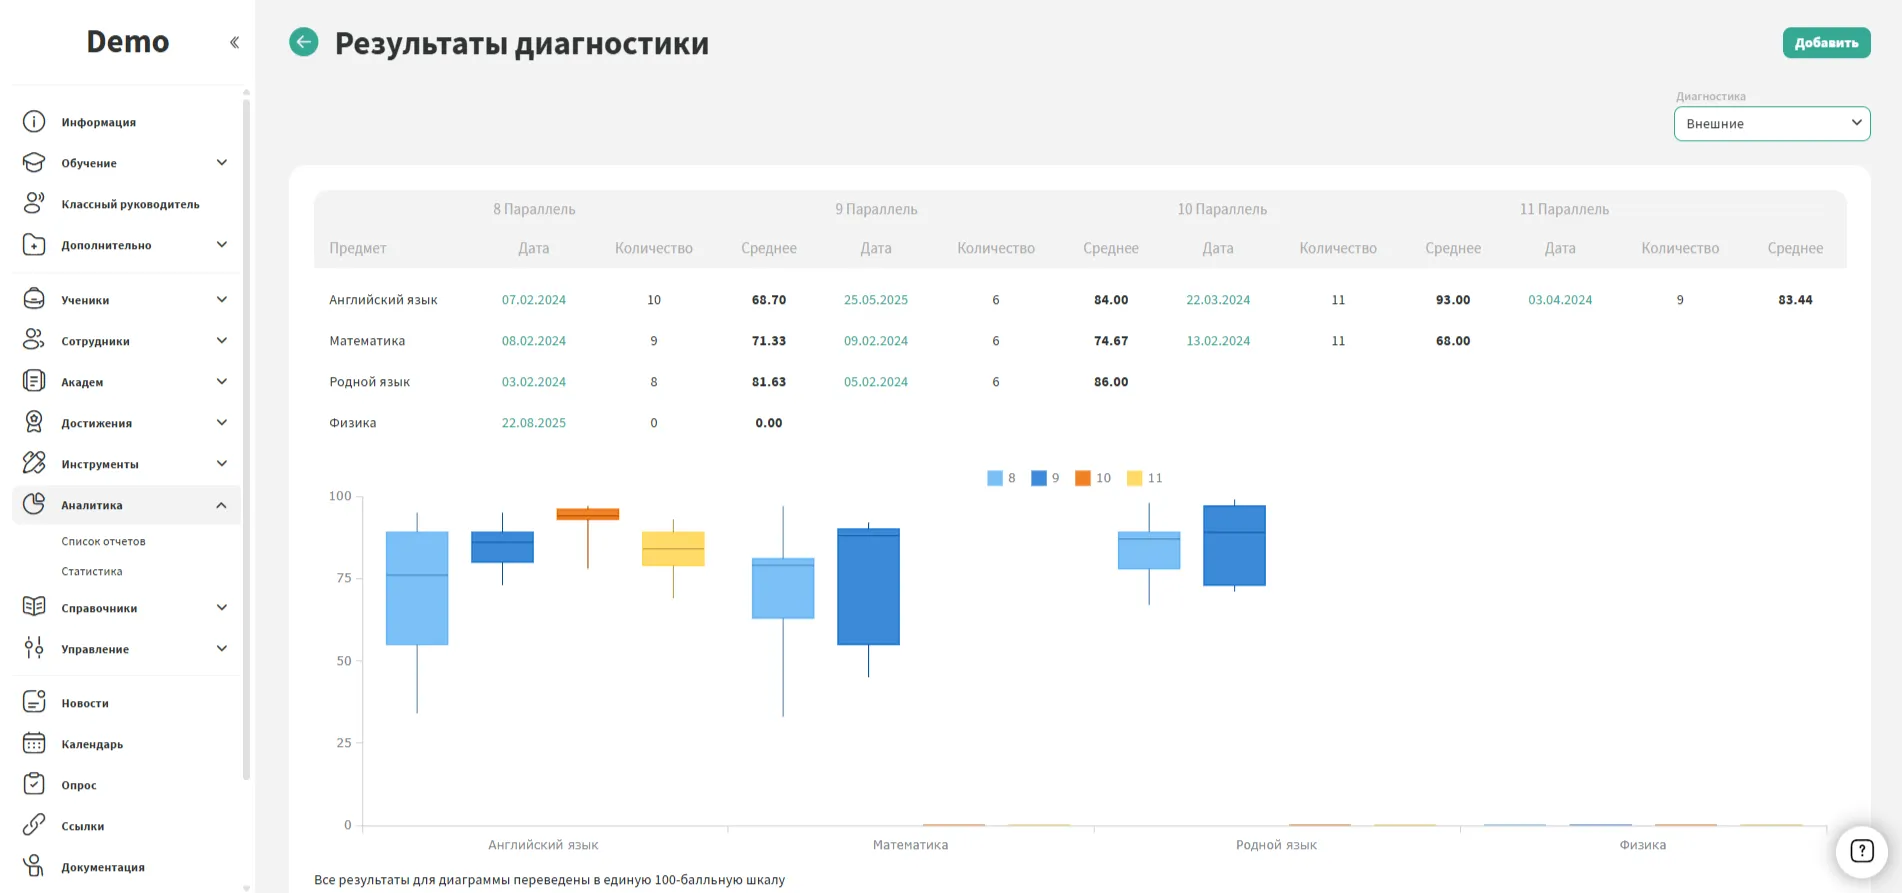This screenshot has height=893, width=1902.
Task: Toggle series 11 in chart legend
Action: (1145, 478)
